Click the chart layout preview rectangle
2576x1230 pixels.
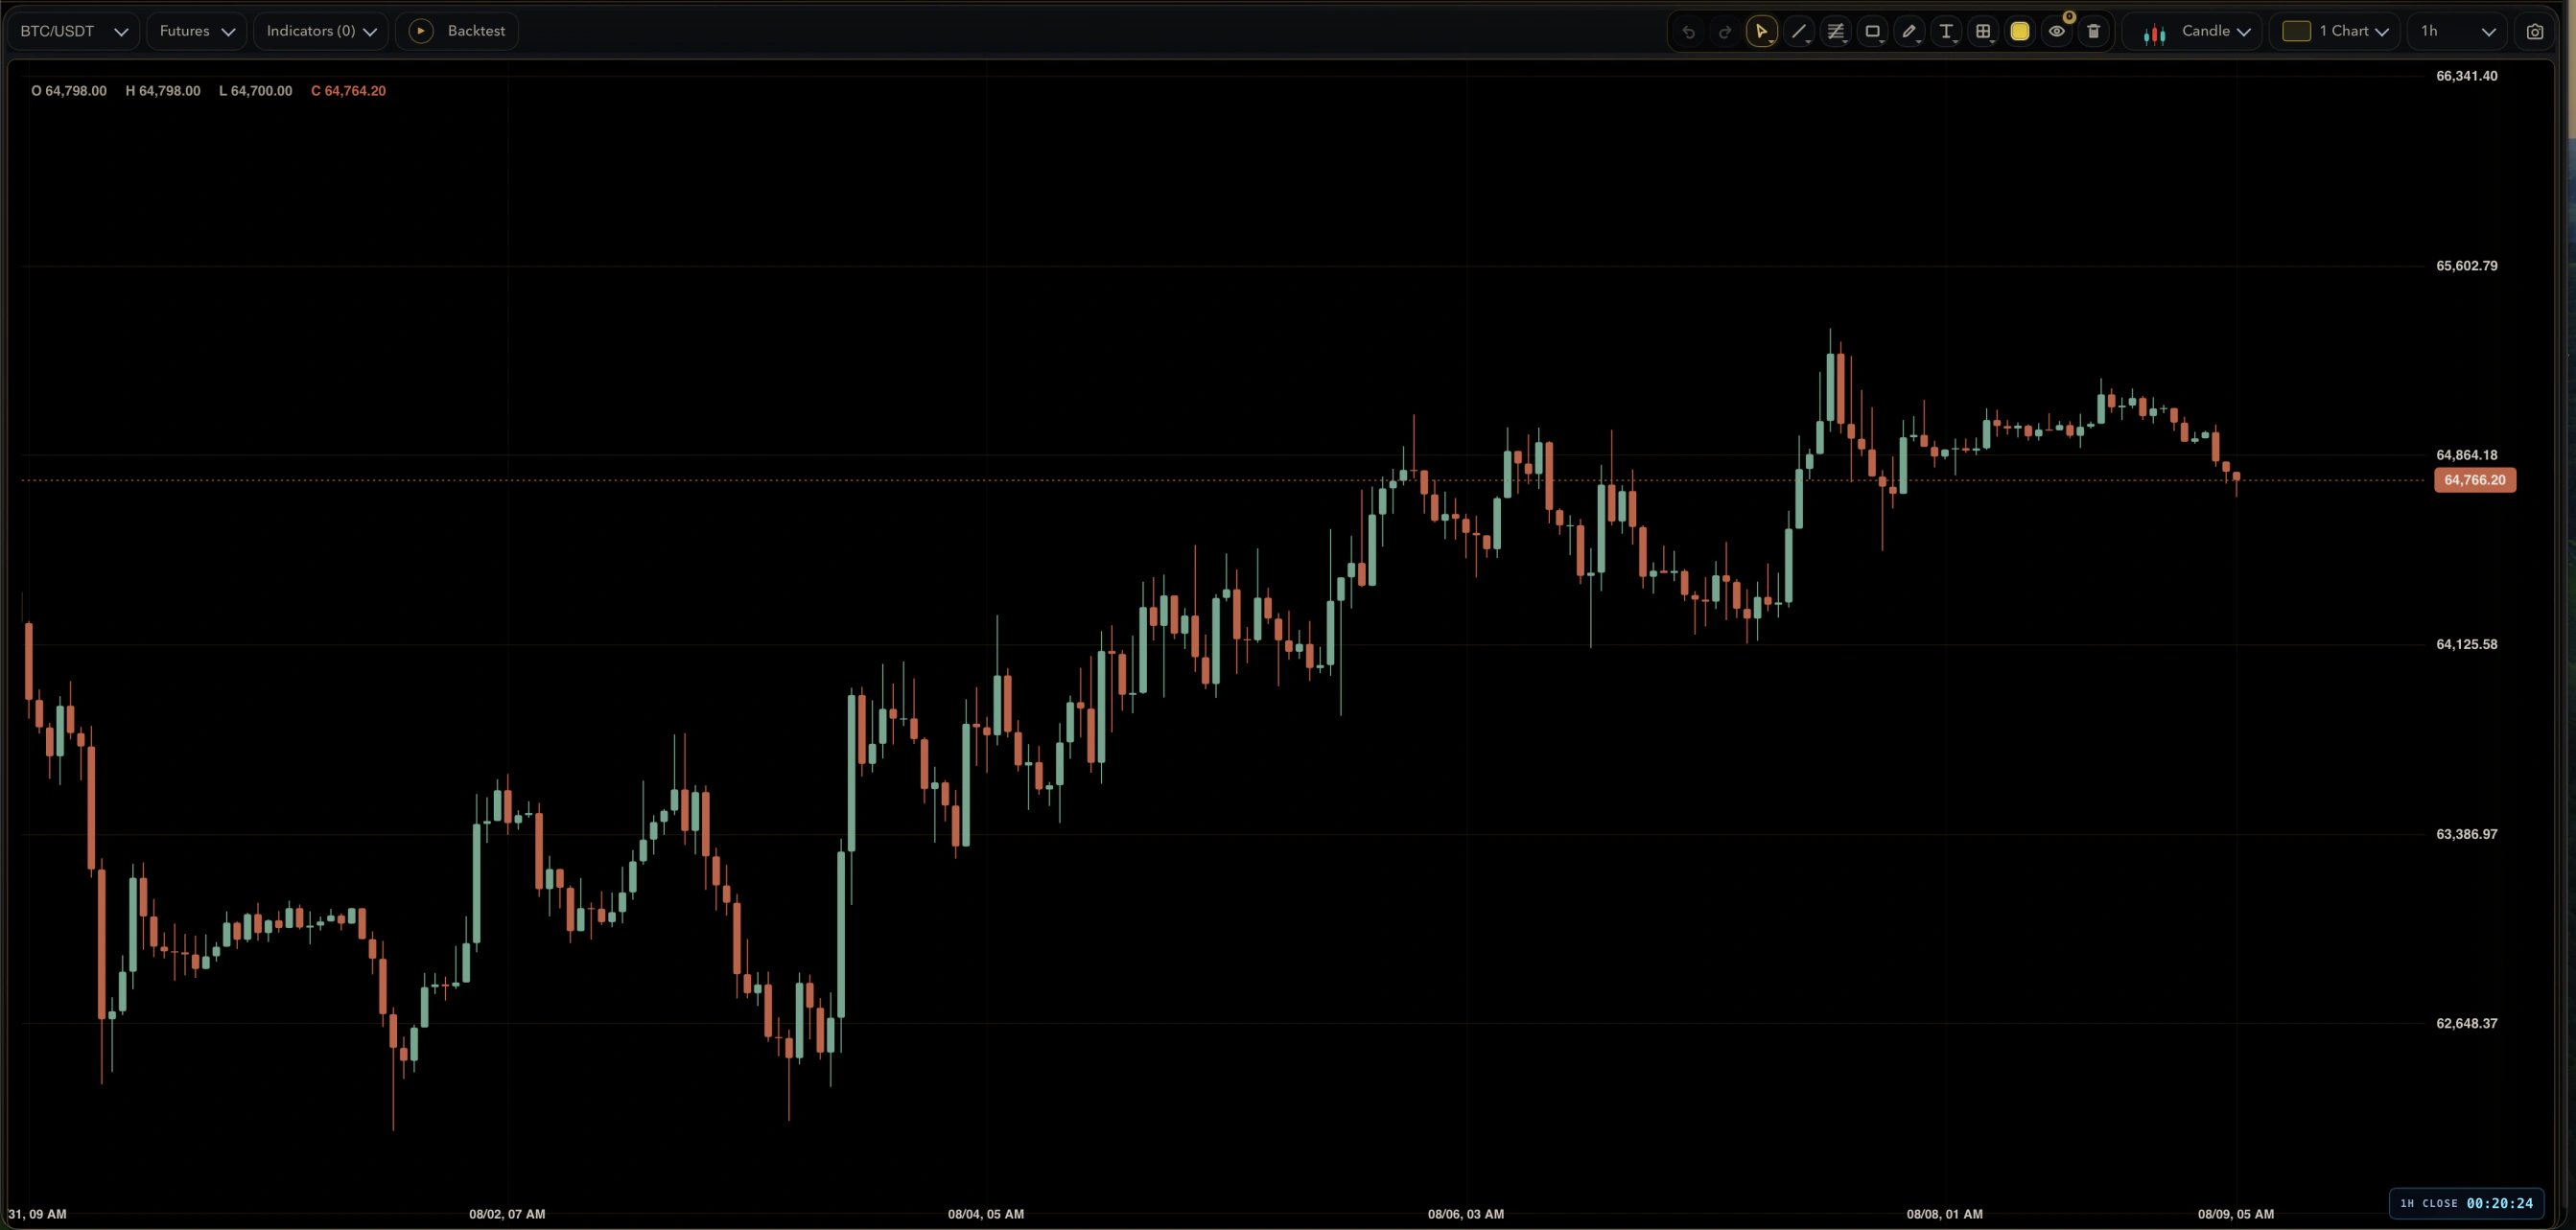point(2296,31)
